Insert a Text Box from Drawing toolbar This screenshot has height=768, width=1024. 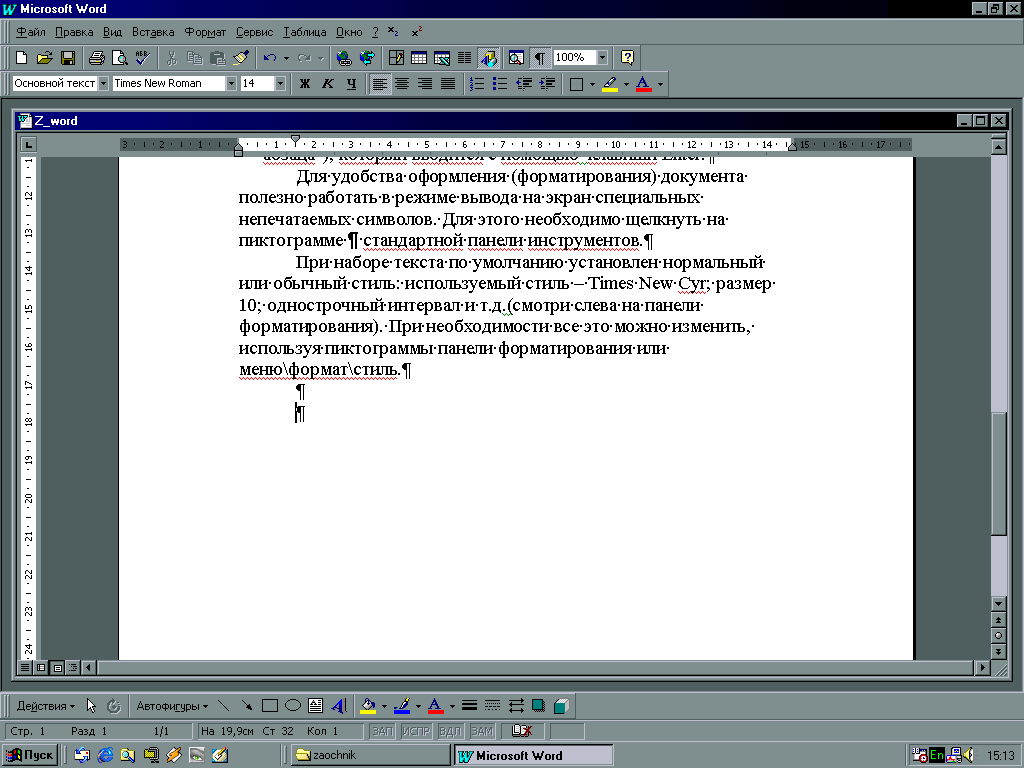click(315, 705)
